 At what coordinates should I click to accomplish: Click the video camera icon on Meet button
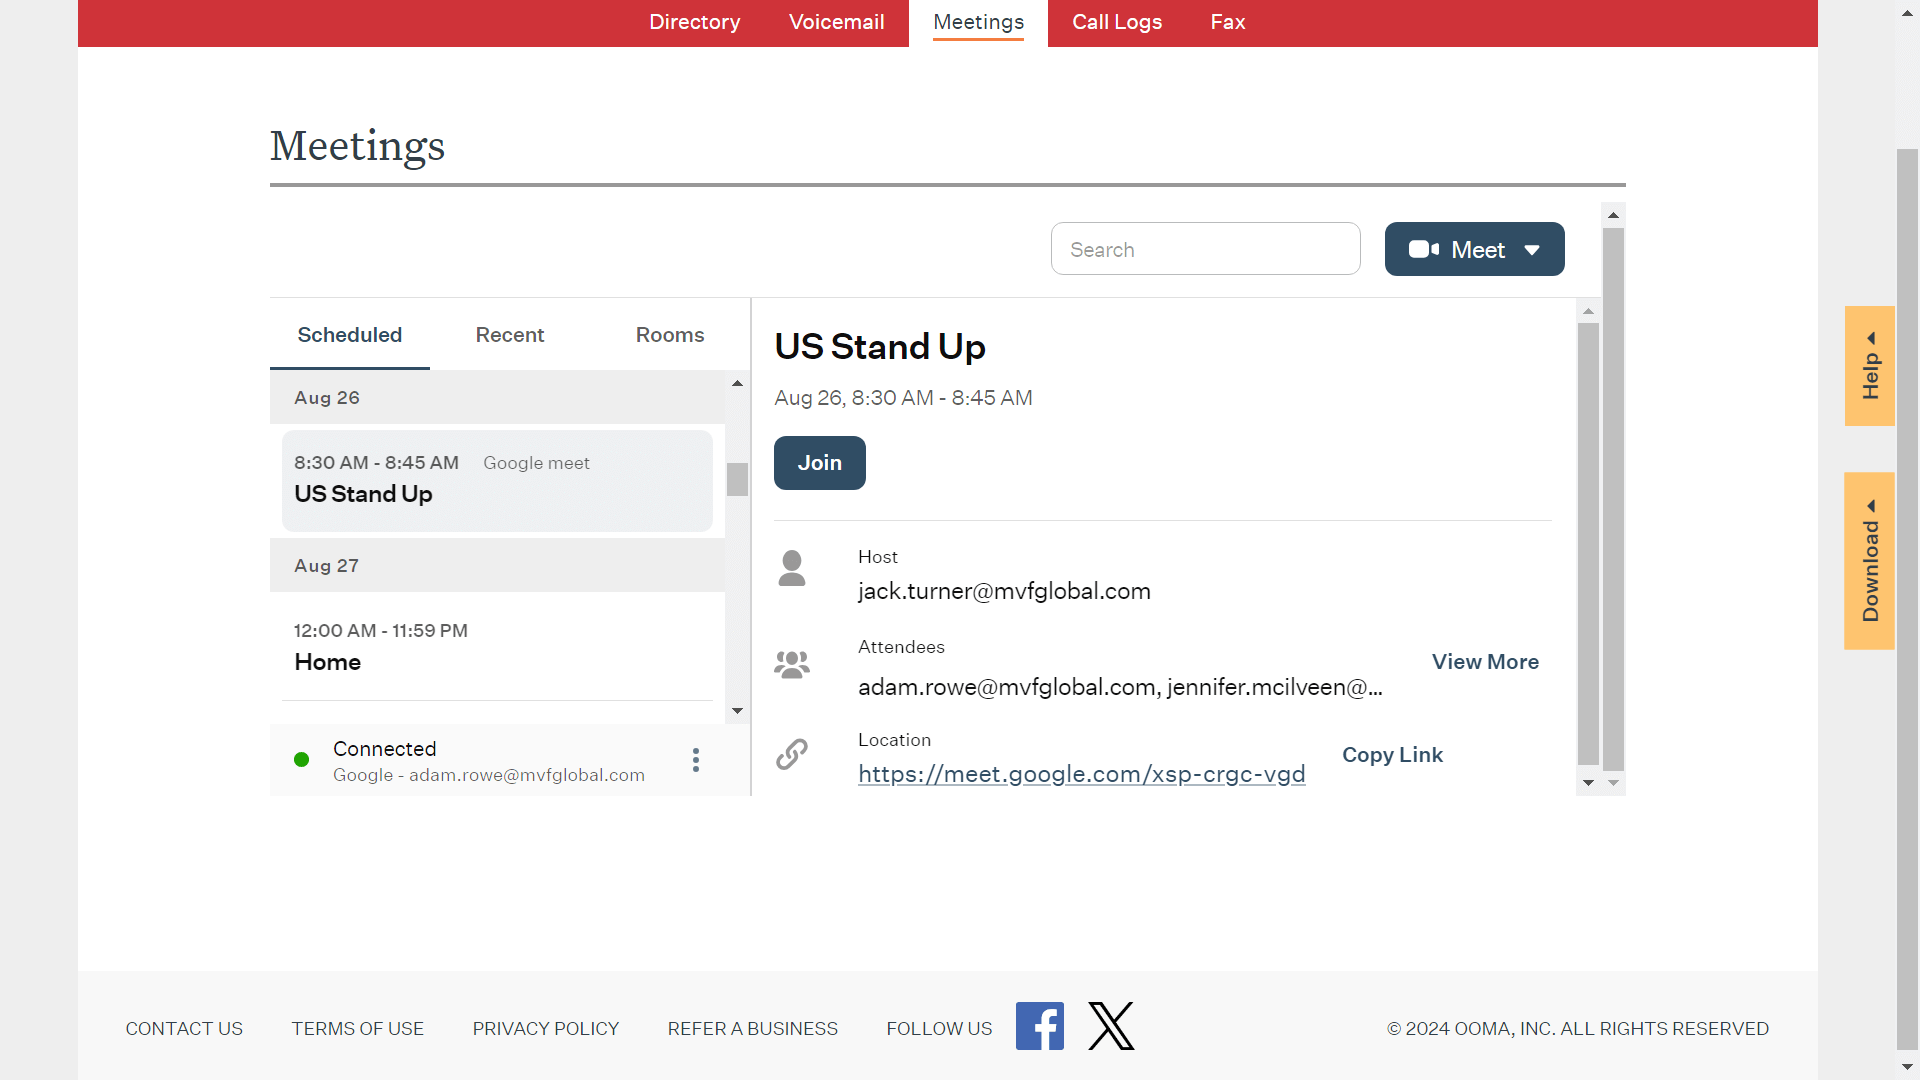coord(1423,249)
